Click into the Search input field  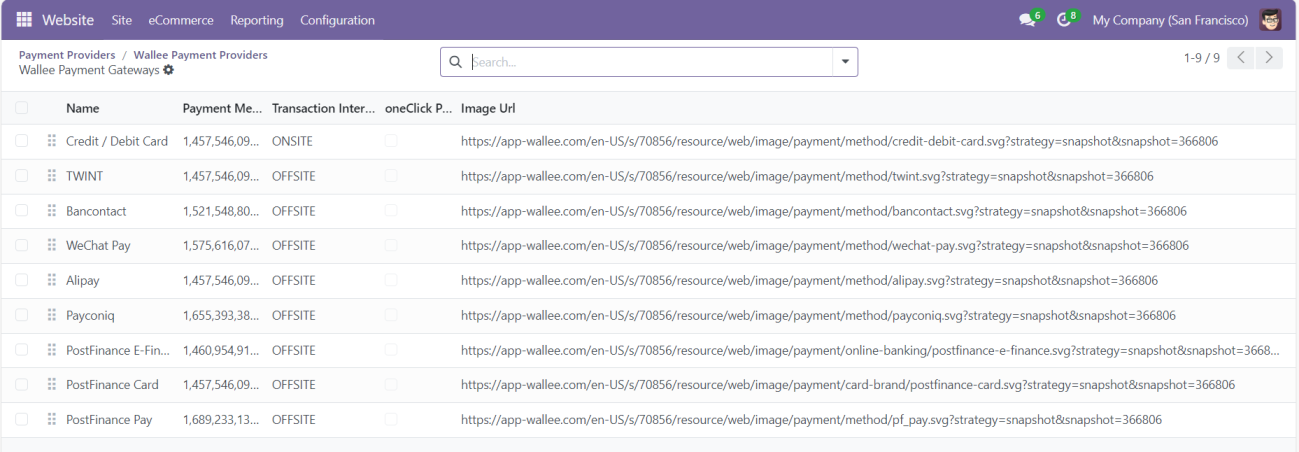click(x=650, y=62)
